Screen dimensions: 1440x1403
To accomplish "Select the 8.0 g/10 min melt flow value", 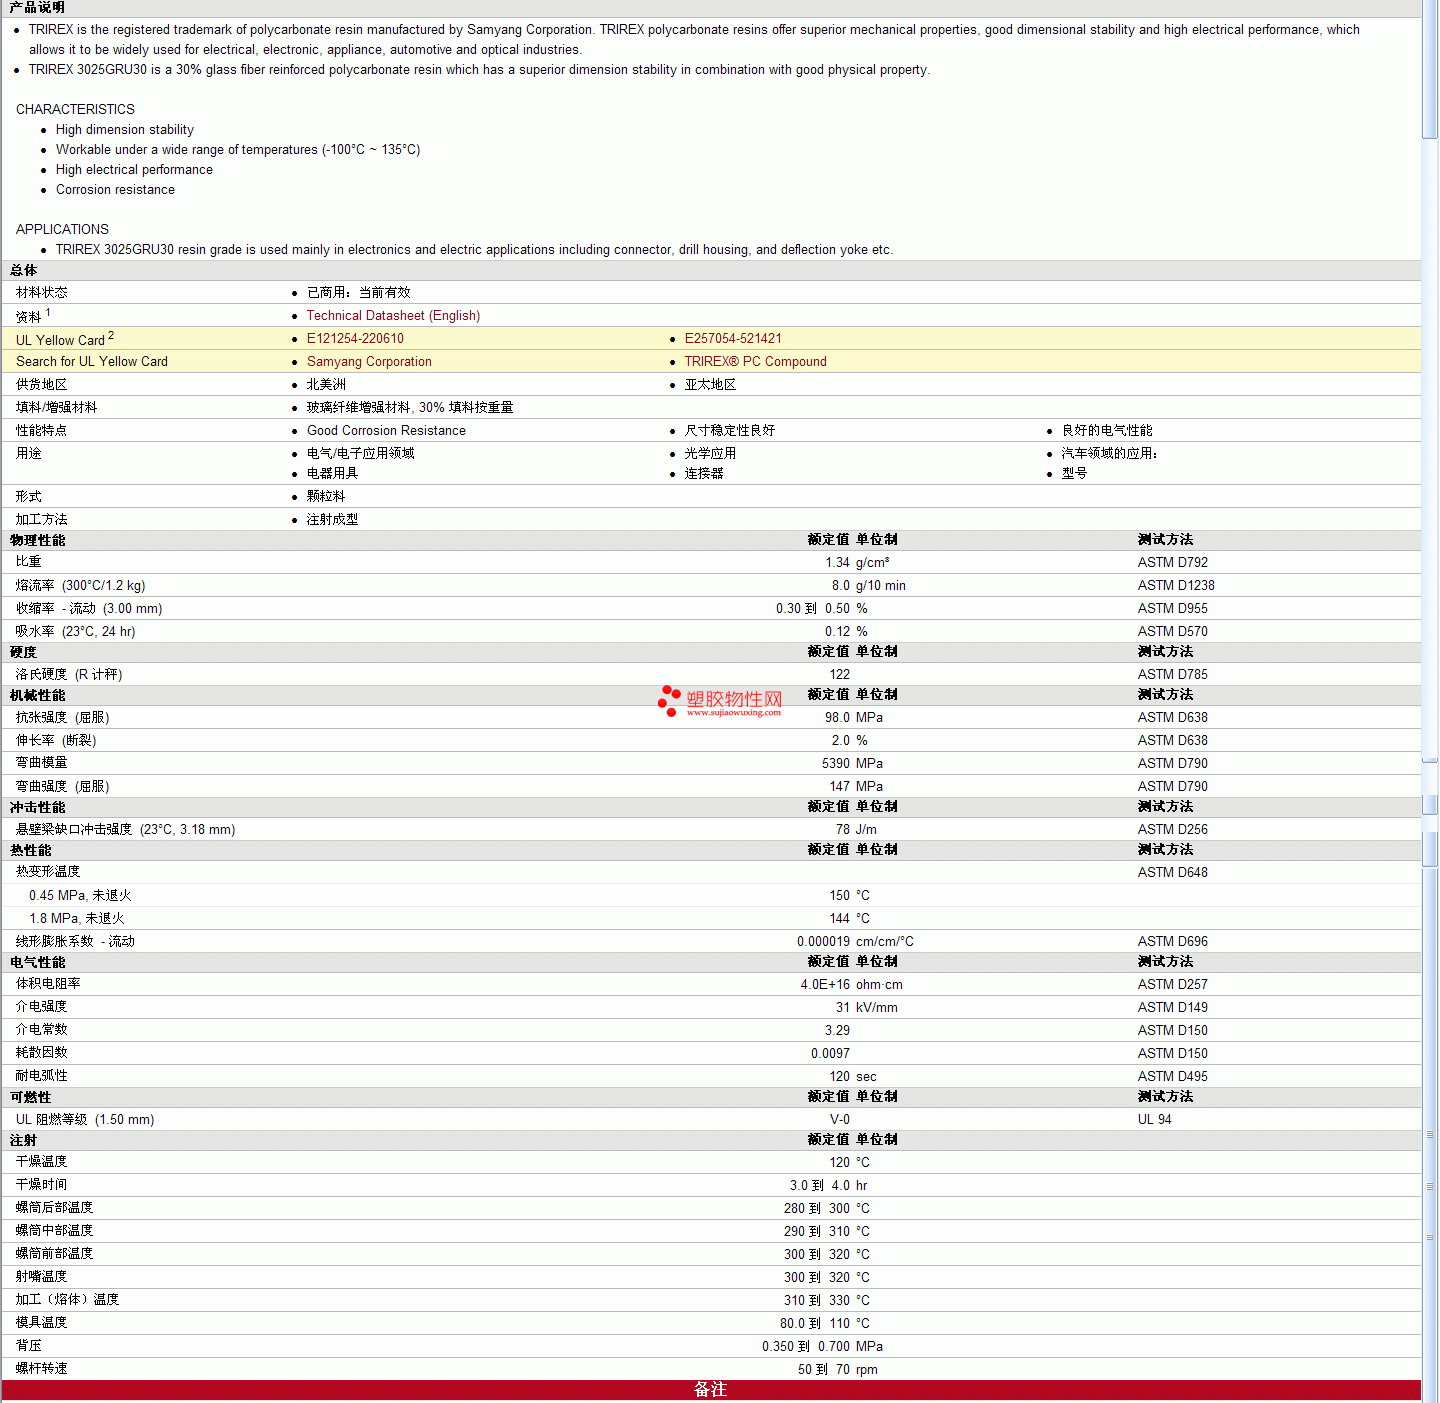I will pyautogui.click(x=869, y=586).
